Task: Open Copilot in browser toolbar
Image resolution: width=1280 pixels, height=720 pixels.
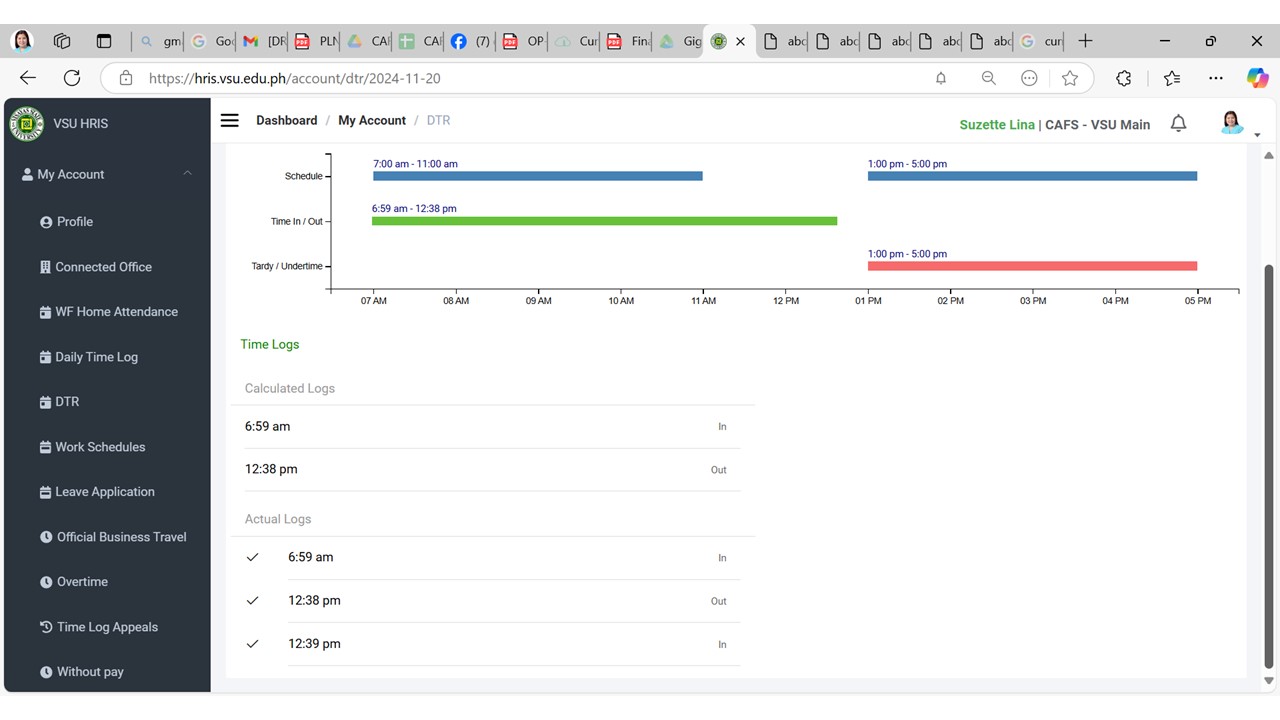Action: pos(1257,78)
